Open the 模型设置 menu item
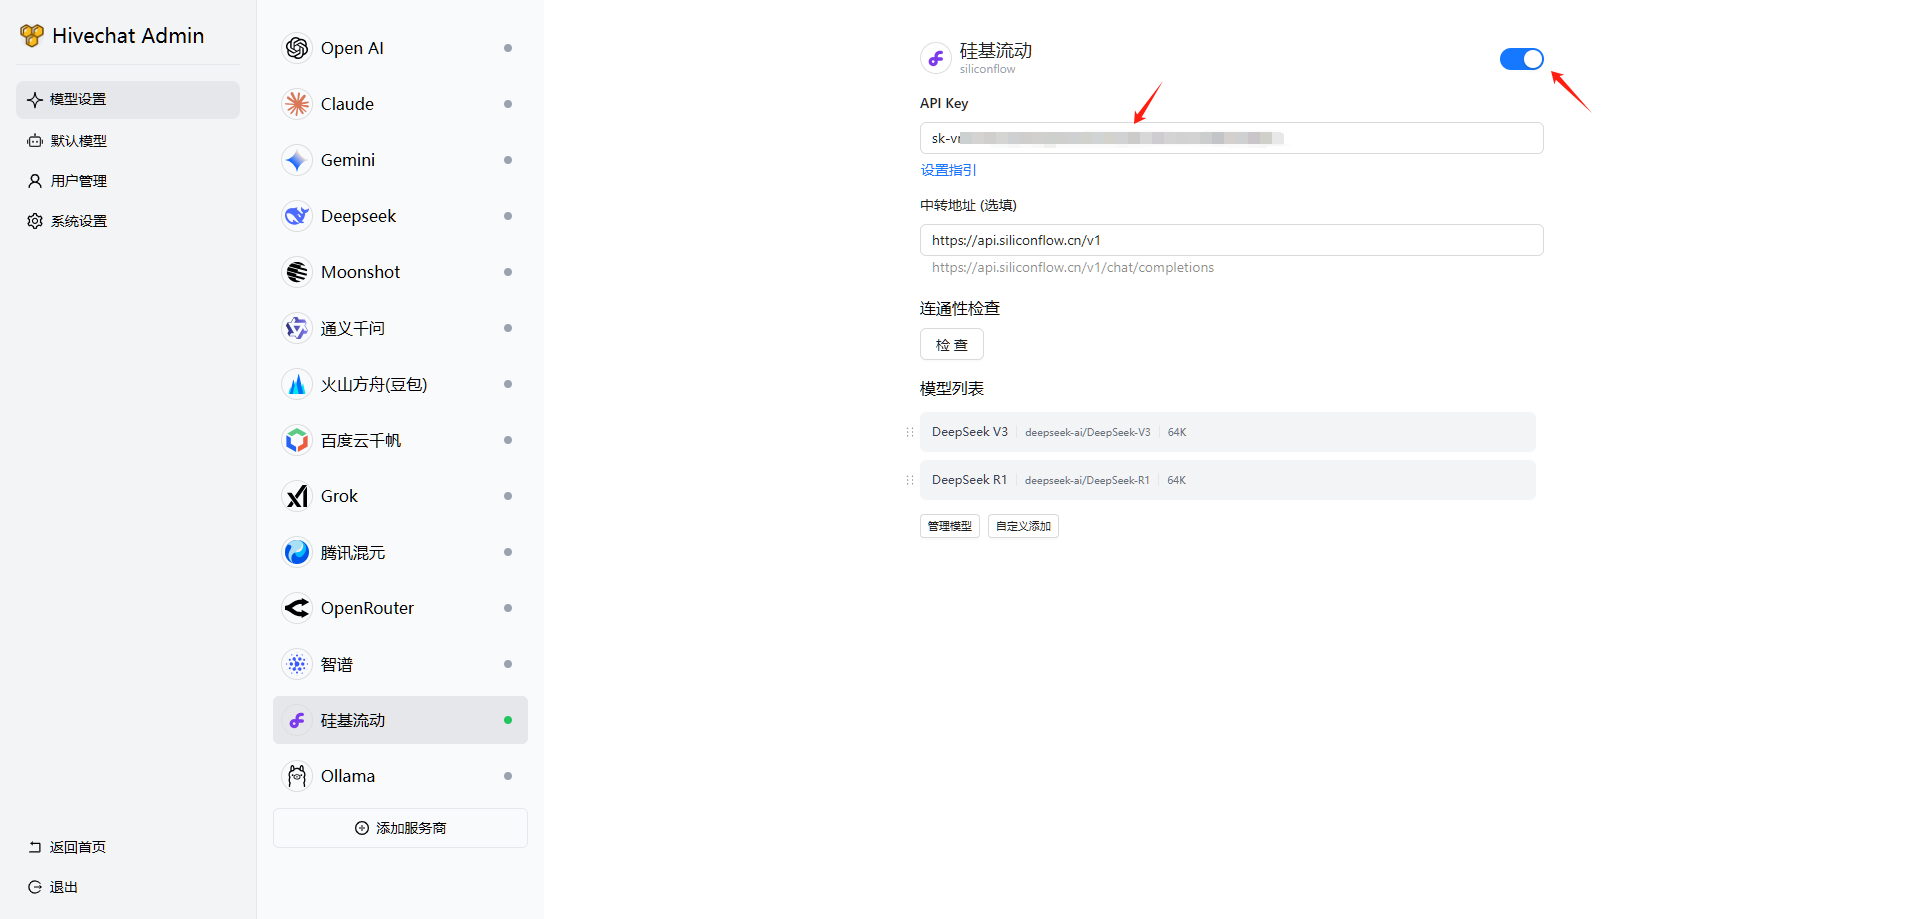This screenshot has width=1920, height=919. click(128, 100)
